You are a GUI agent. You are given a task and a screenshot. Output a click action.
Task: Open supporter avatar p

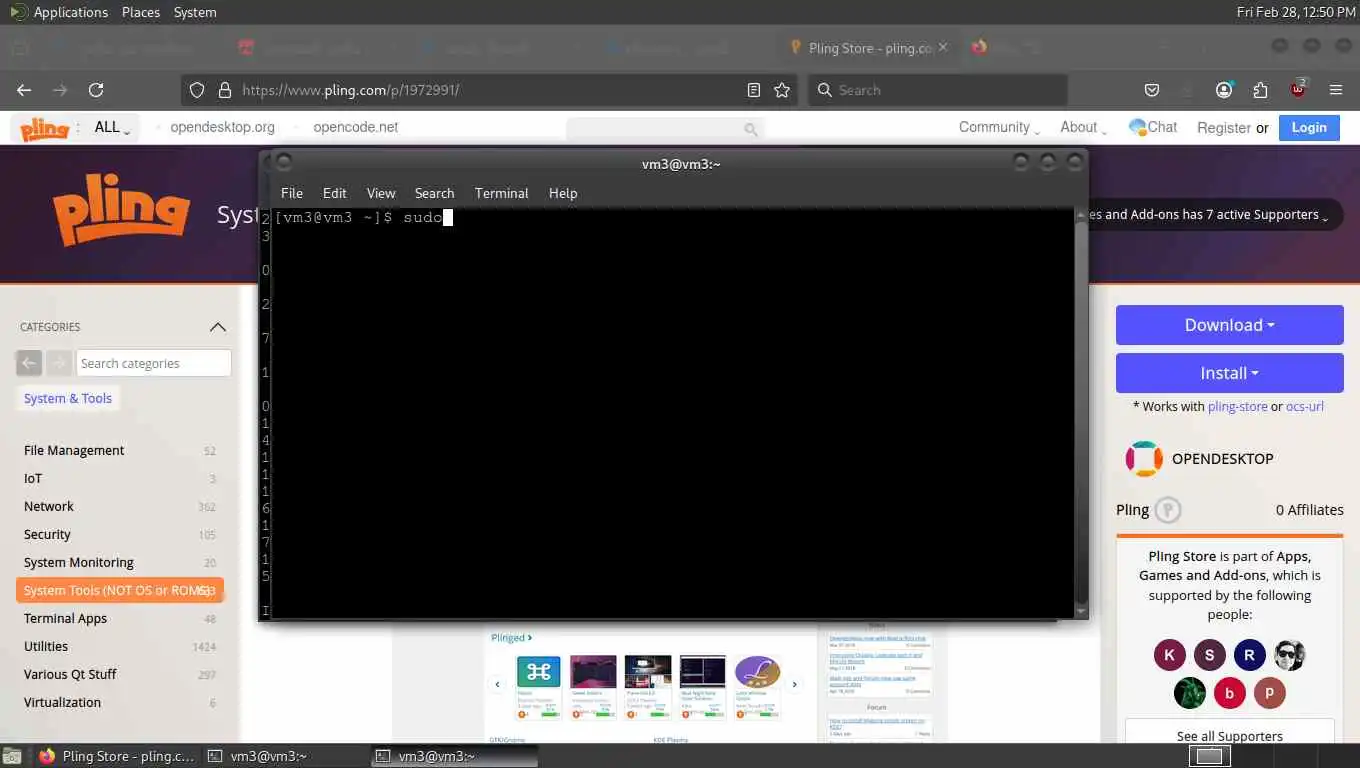point(1269,693)
